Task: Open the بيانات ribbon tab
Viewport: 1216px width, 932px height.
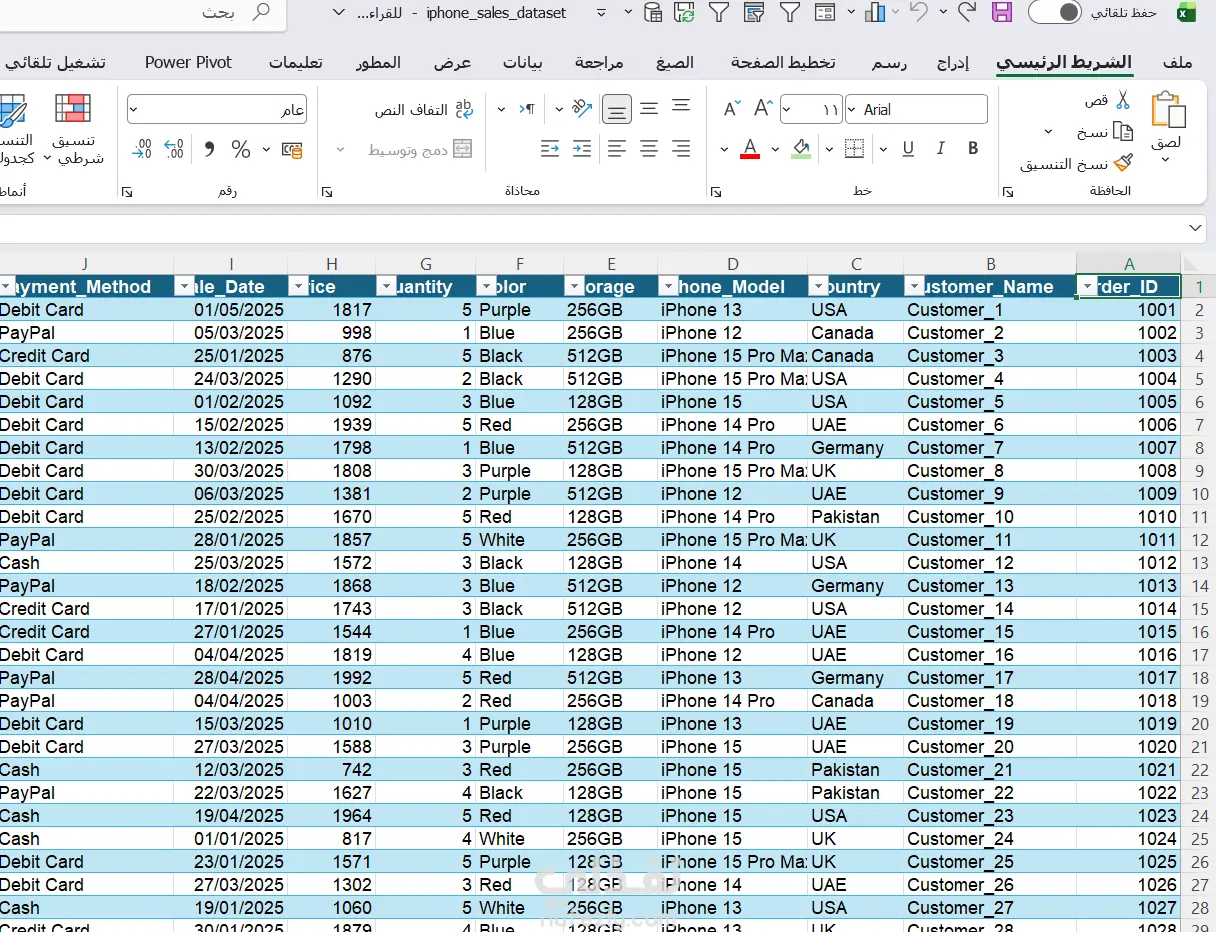Action: coord(522,62)
